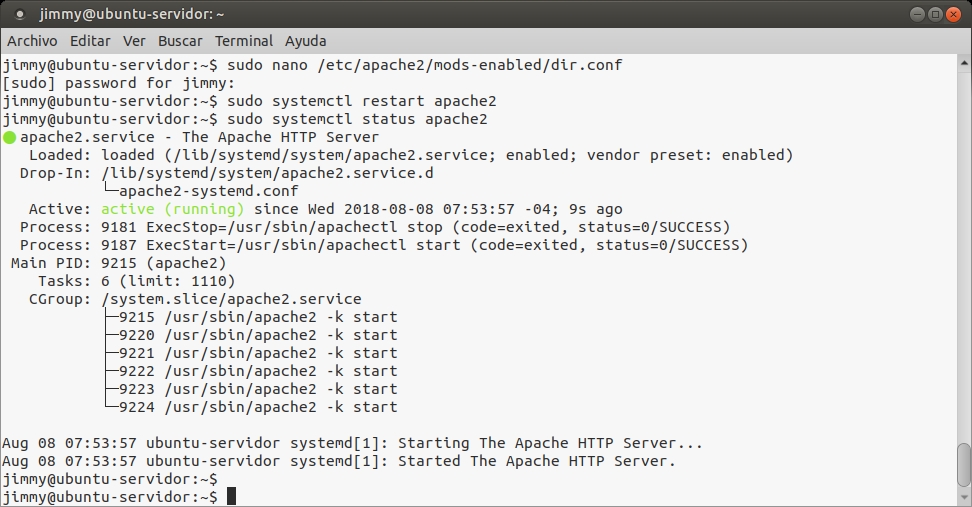Maximize the terminal window

(935, 14)
